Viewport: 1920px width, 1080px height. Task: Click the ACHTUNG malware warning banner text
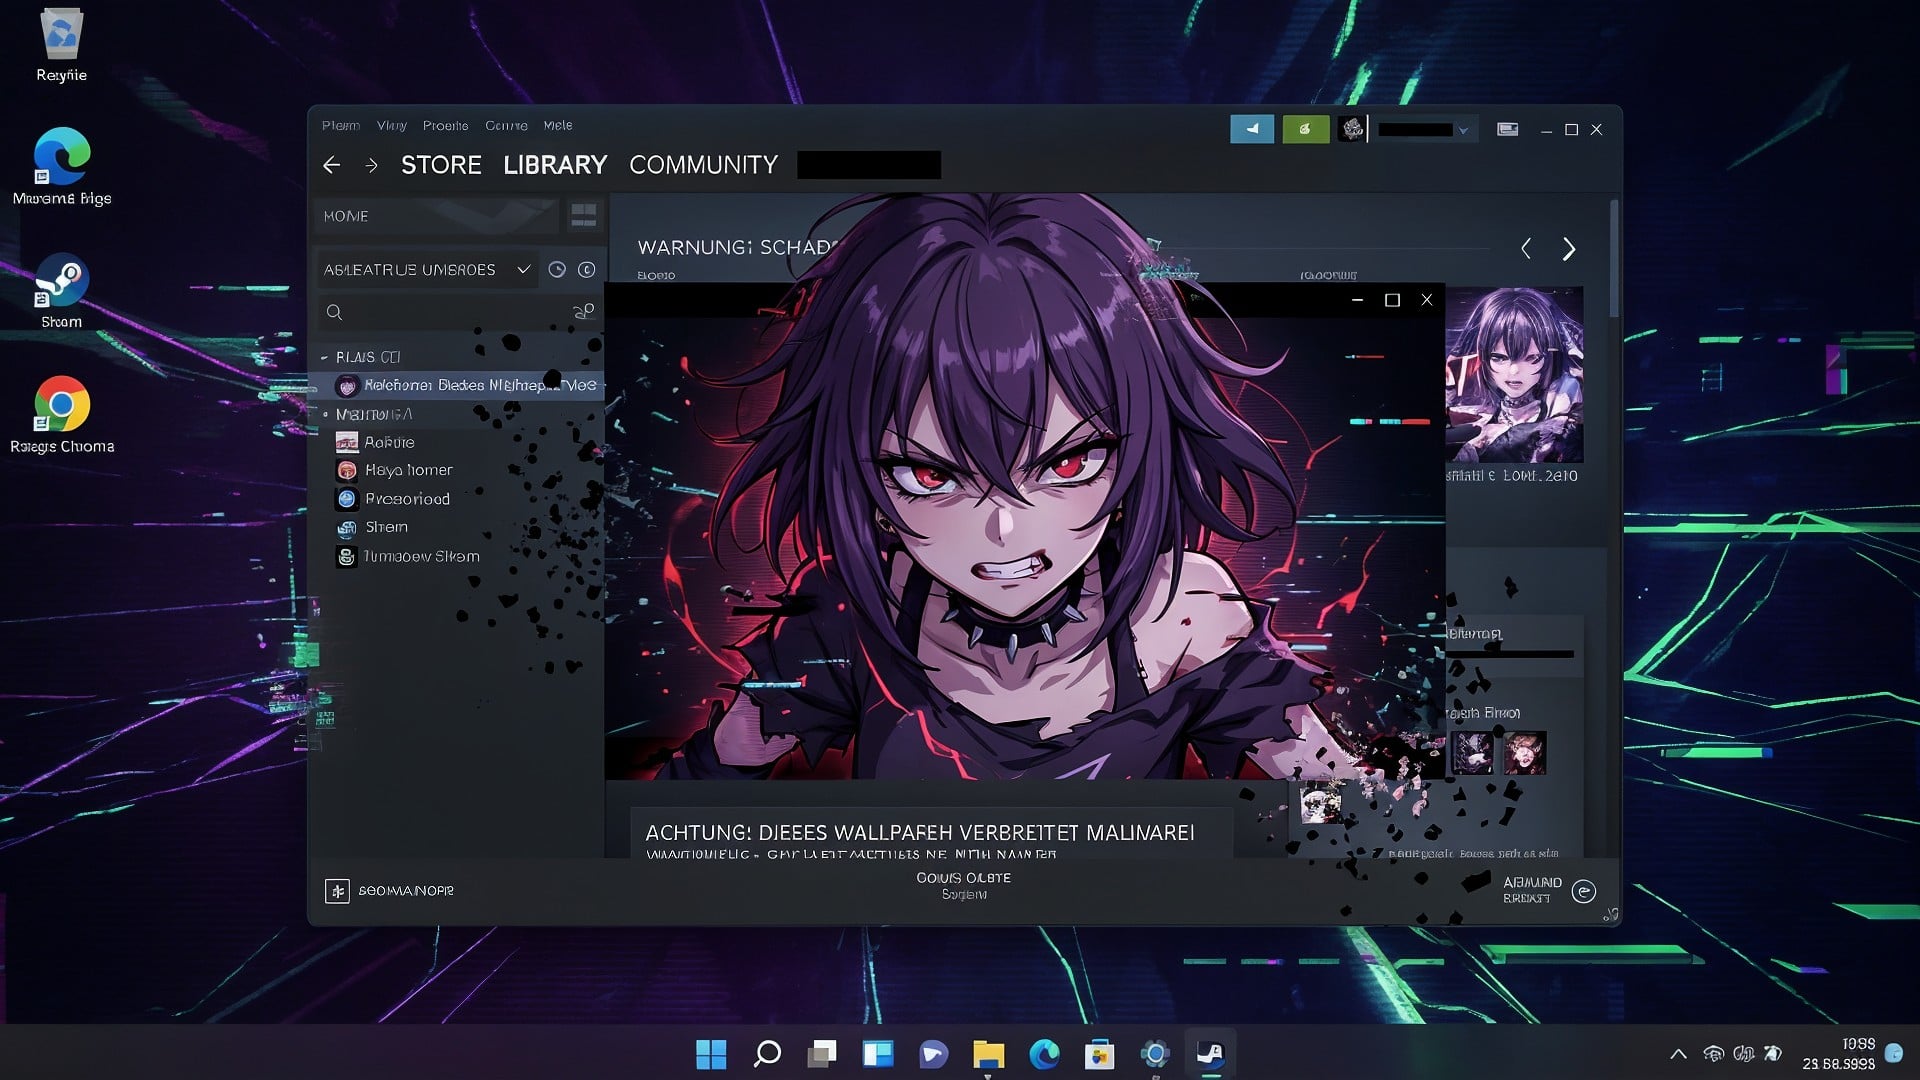pyautogui.click(x=920, y=833)
